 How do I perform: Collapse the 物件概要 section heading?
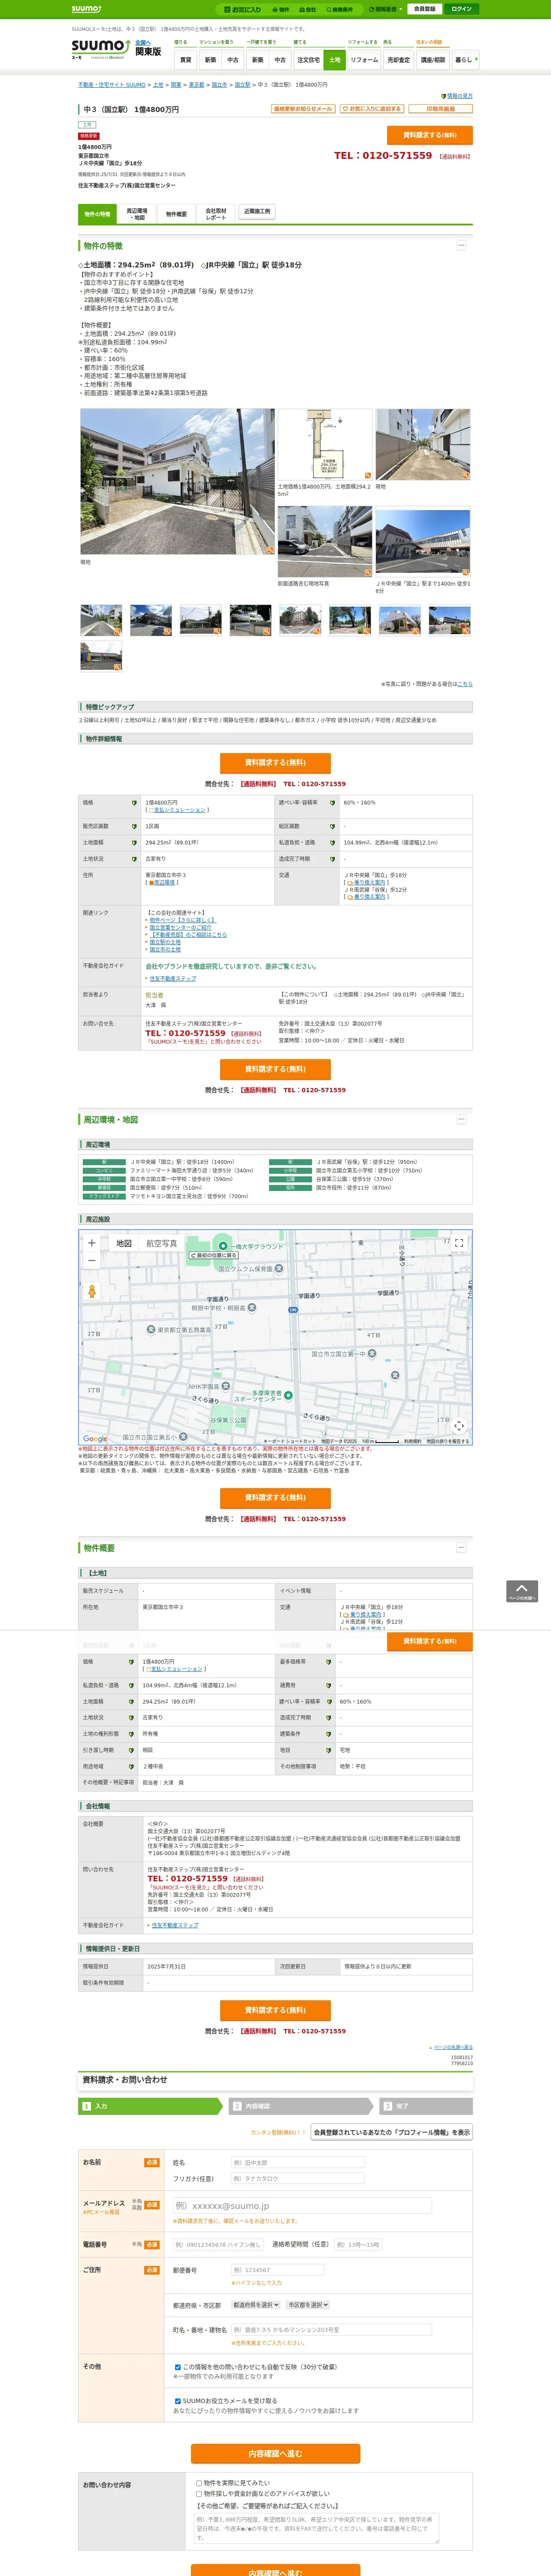461,1547
